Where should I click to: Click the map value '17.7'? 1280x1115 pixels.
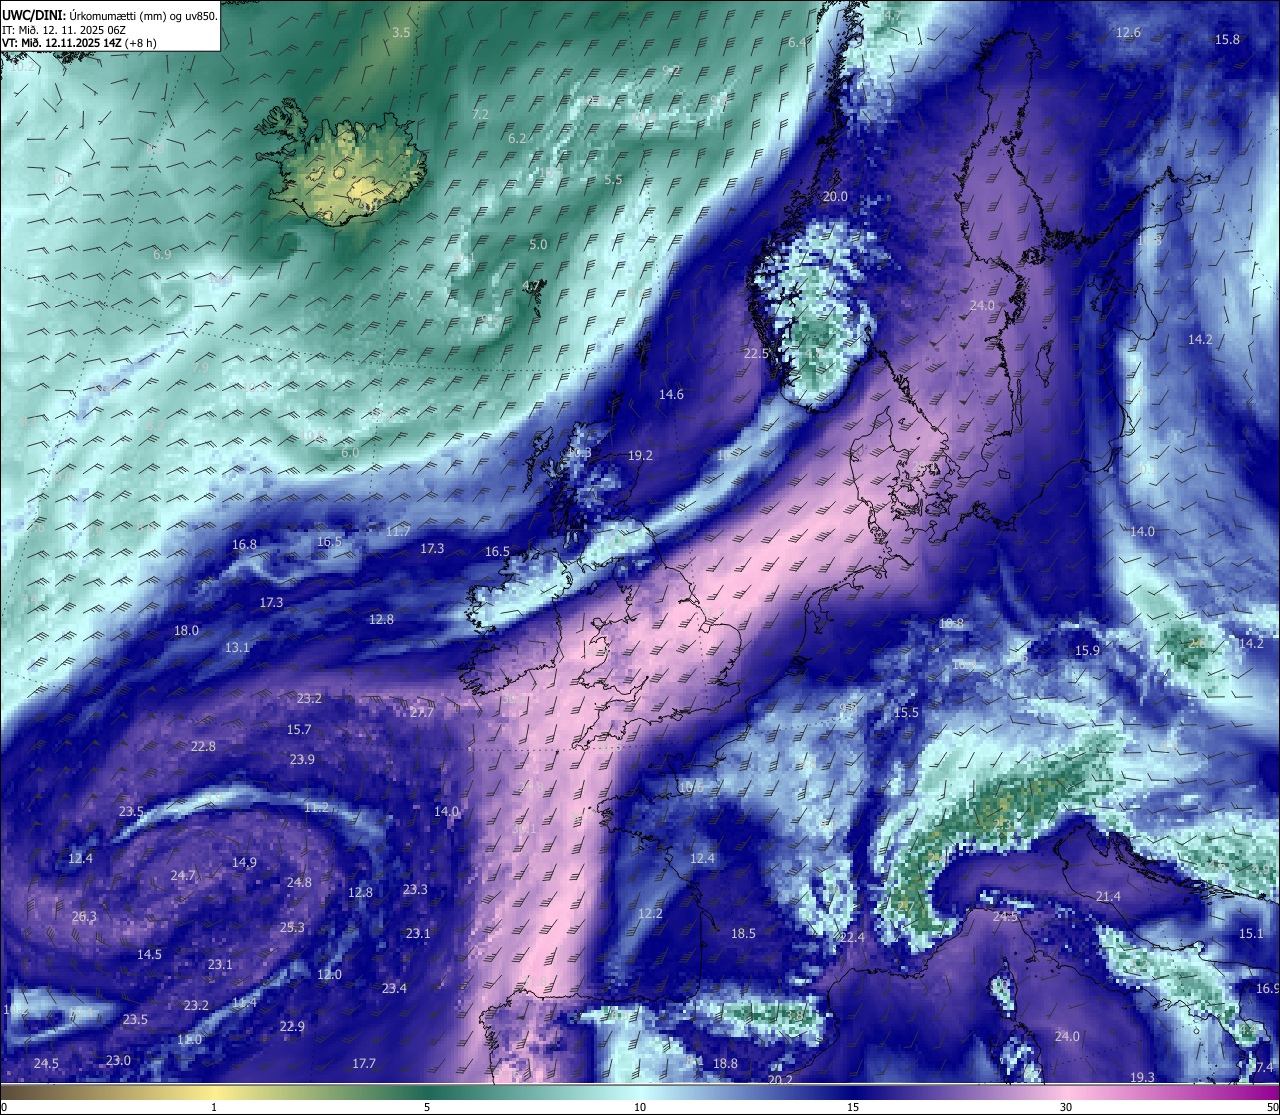pyautogui.click(x=364, y=1064)
